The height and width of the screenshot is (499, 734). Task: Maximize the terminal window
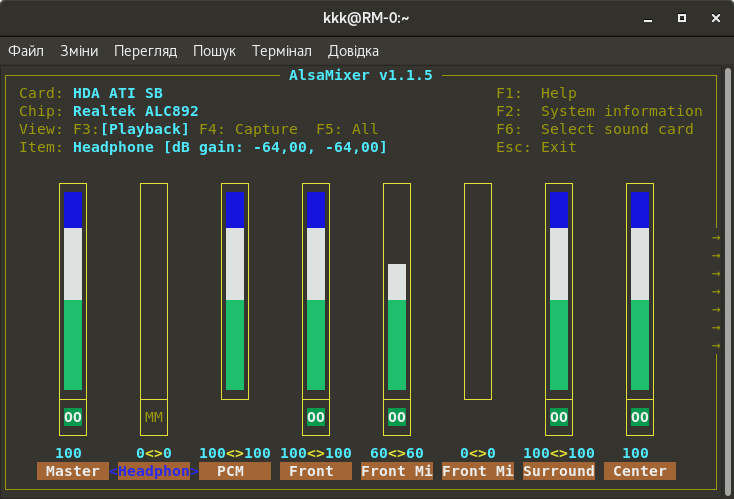(681, 18)
